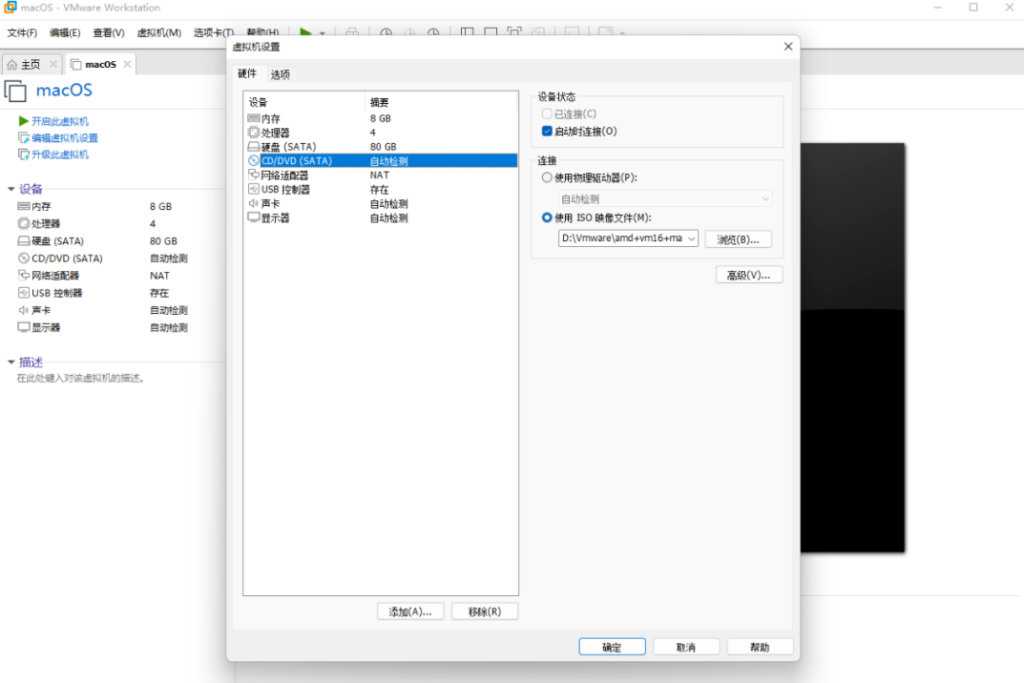Click the USB controller icon in dialog list

pos(253,189)
